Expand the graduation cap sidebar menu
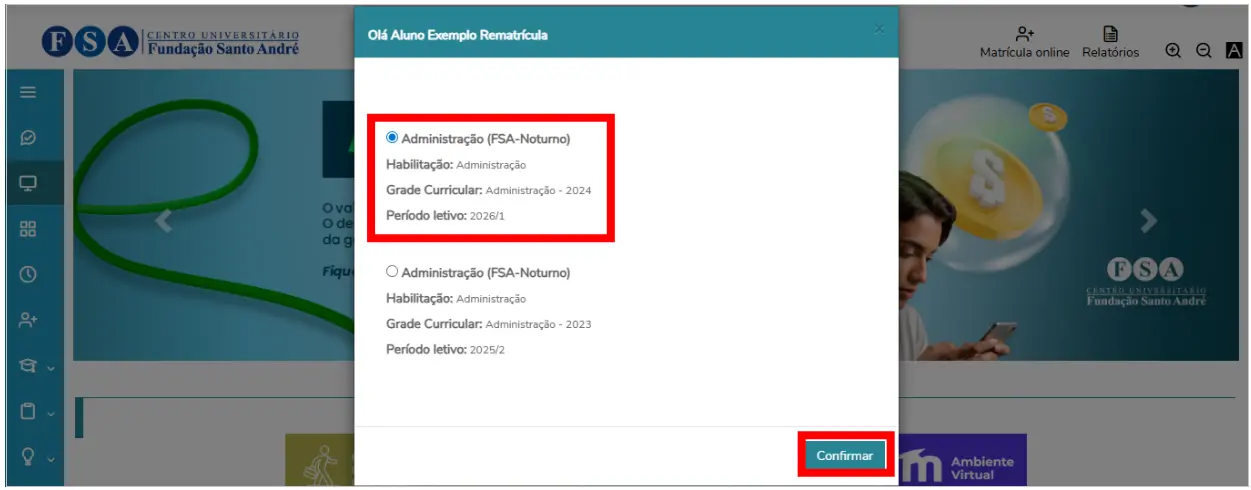Viewport: 1251px width, 490px height. click(x=35, y=366)
